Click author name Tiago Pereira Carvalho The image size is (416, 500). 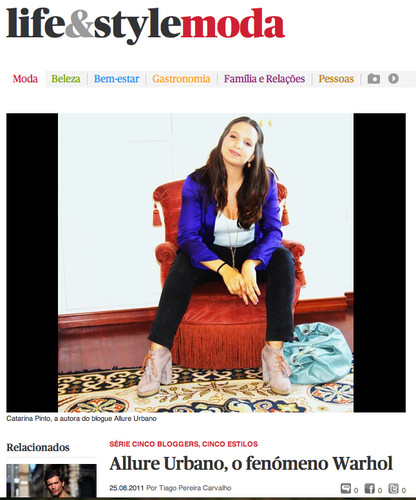195,488
